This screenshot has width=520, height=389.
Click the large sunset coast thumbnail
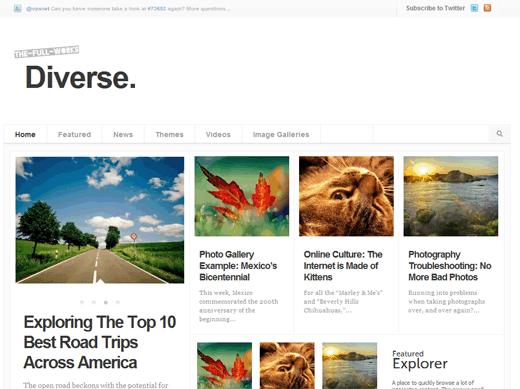point(451,196)
